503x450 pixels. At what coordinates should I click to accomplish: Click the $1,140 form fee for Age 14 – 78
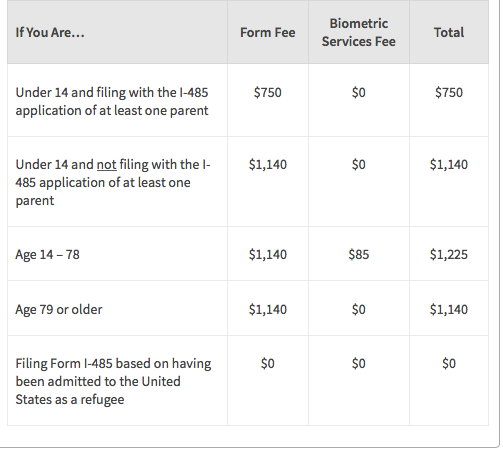[268, 255]
